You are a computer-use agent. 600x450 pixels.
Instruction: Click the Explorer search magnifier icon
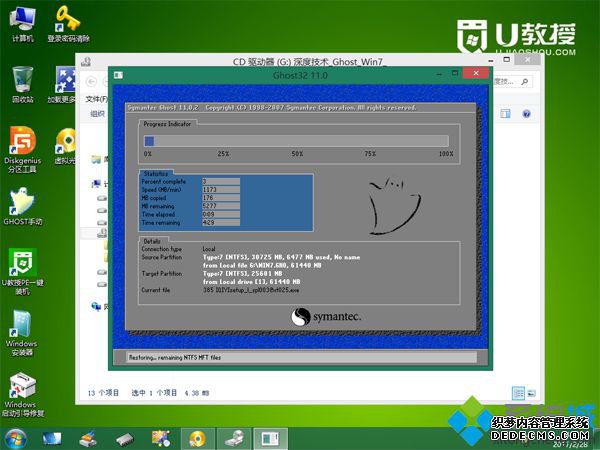point(525,81)
